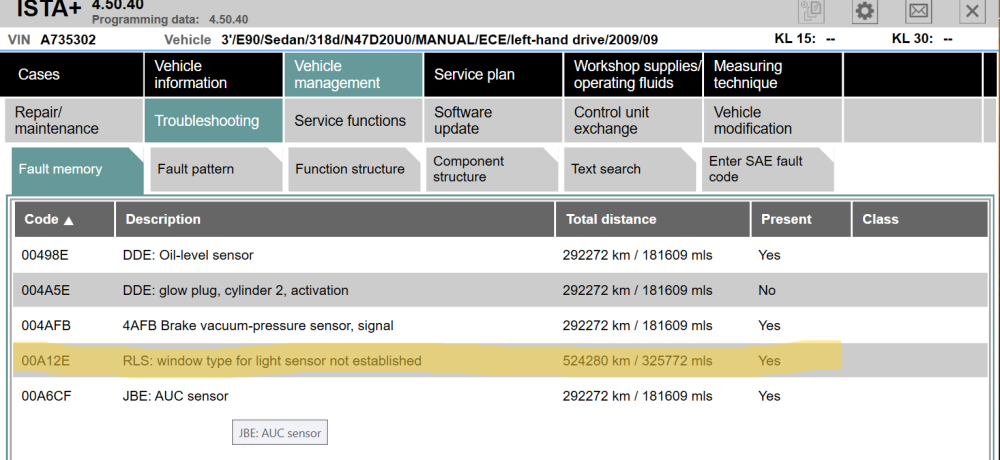Switch to Fault pattern tab

tap(210, 169)
